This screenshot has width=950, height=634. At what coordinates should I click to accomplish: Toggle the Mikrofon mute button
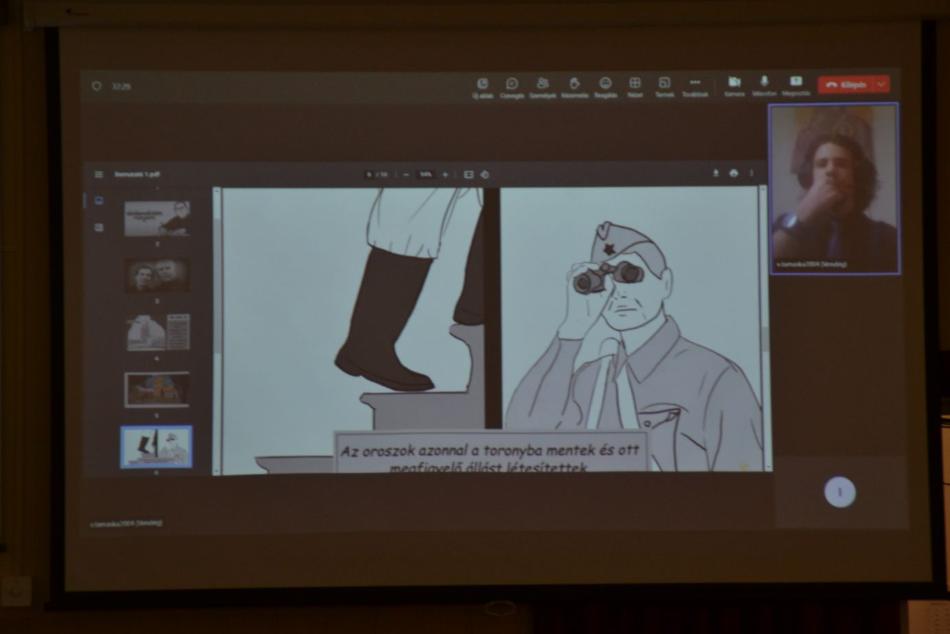click(x=764, y=86)
